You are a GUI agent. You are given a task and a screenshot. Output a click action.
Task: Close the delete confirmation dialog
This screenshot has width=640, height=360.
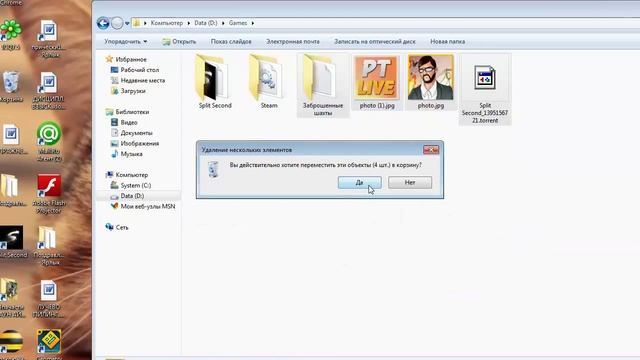431,150
